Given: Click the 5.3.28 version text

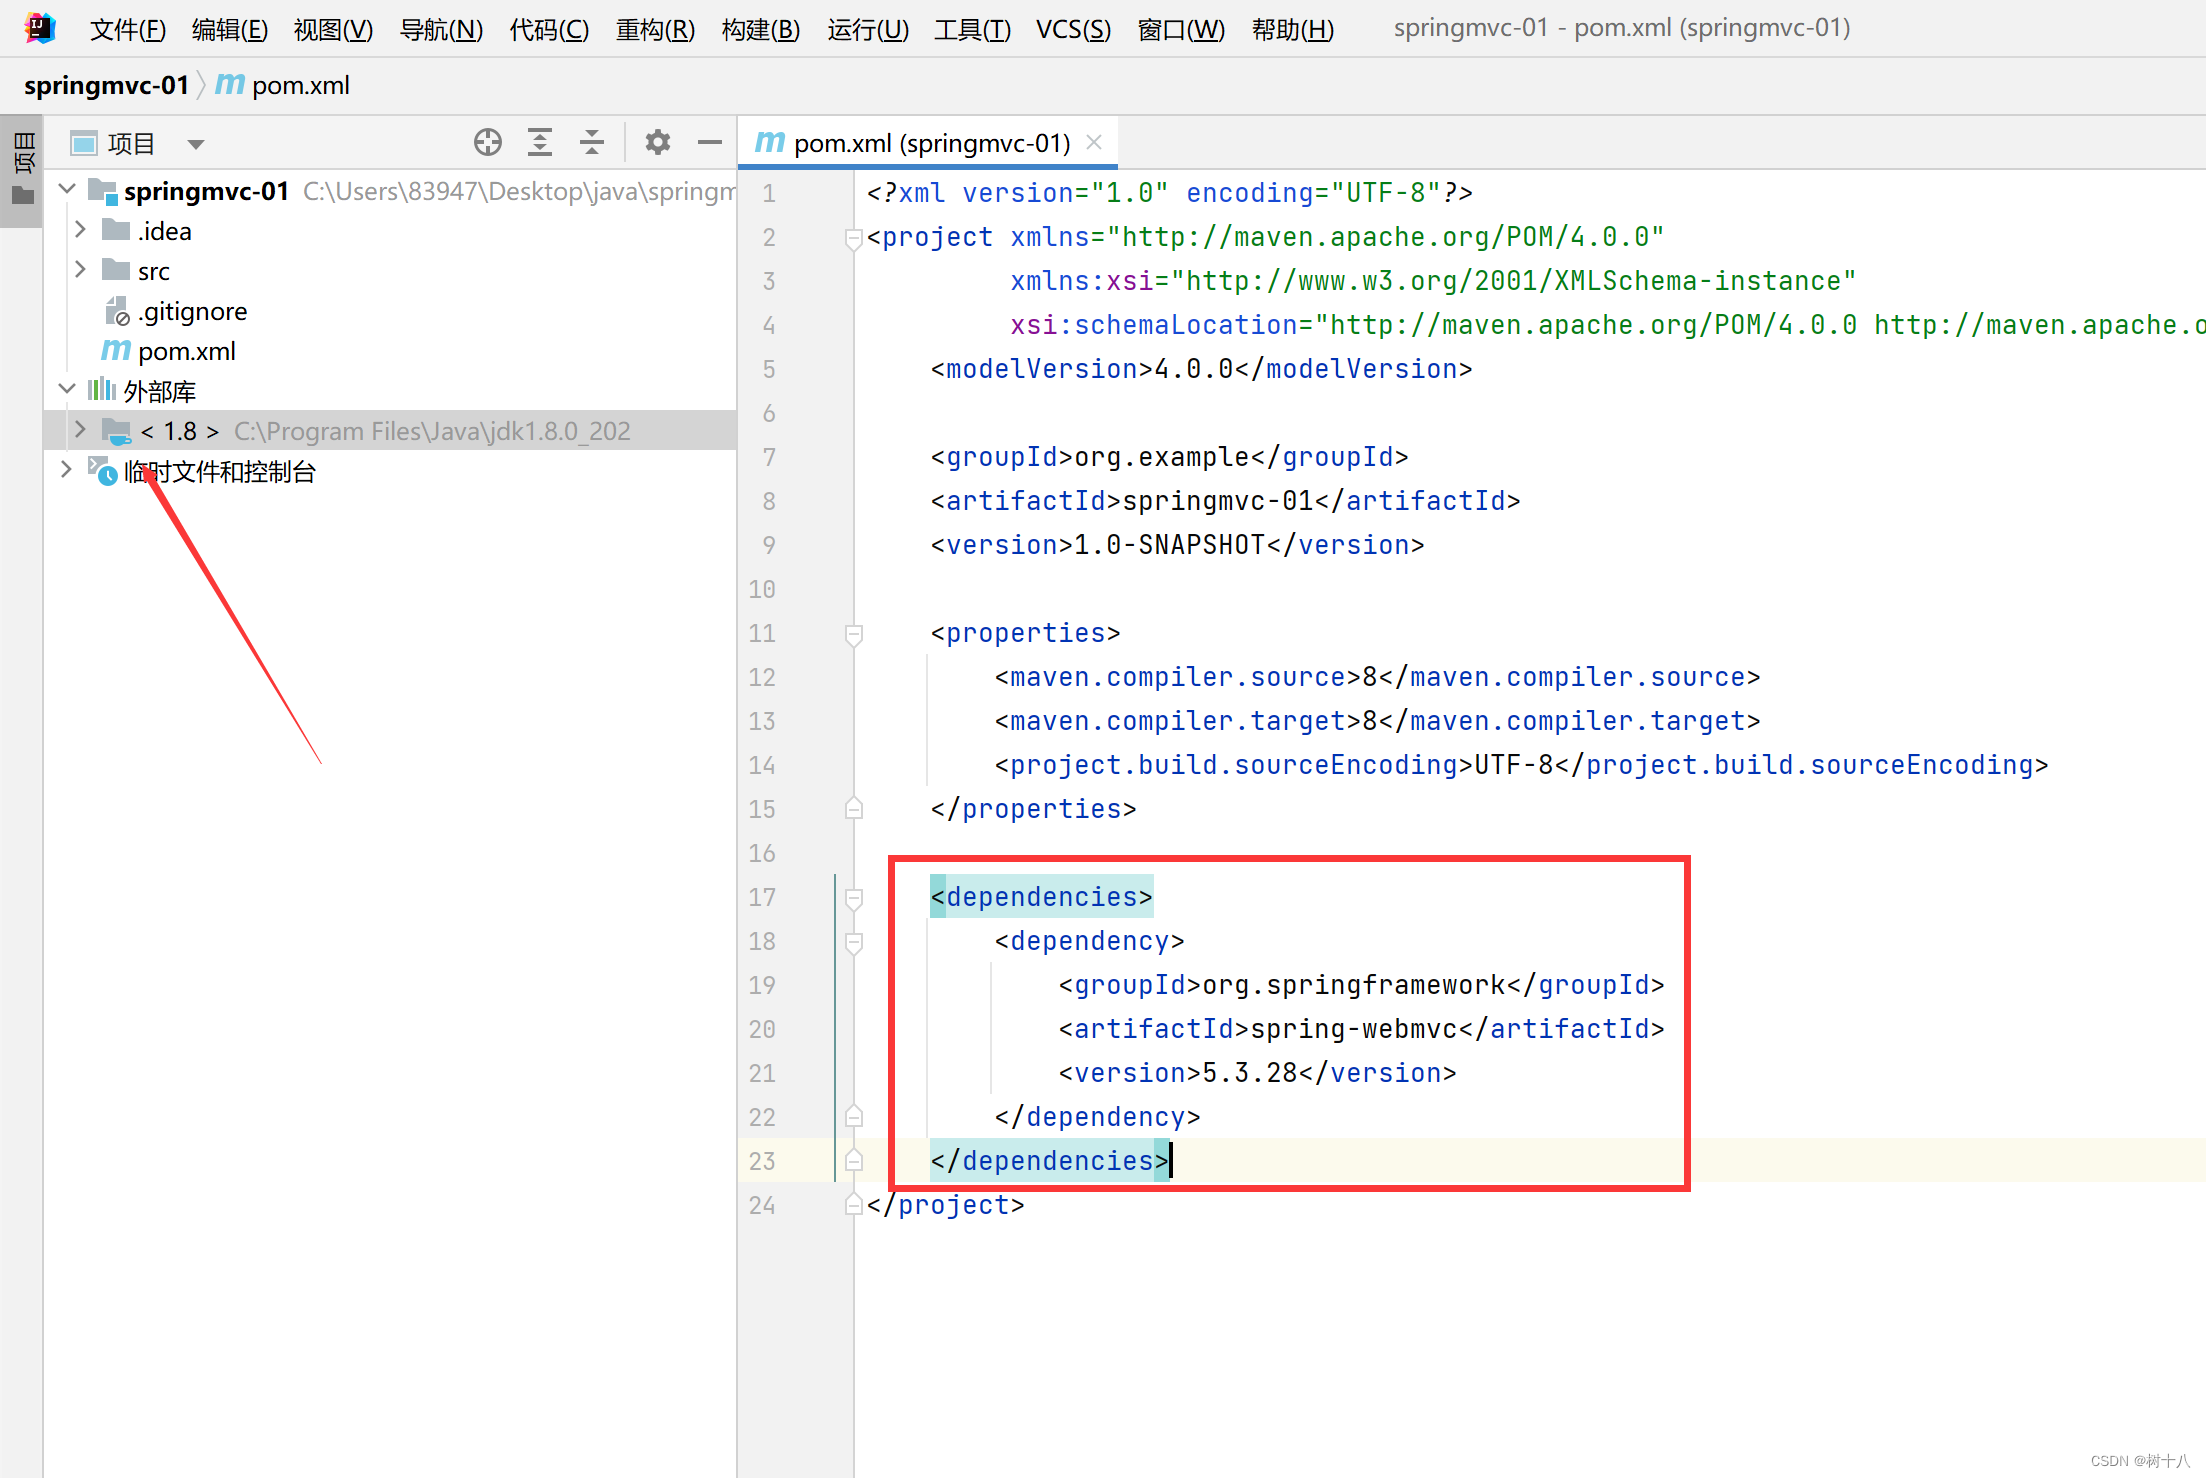Looking at the screenshot, I should tap(1249, 1073).
